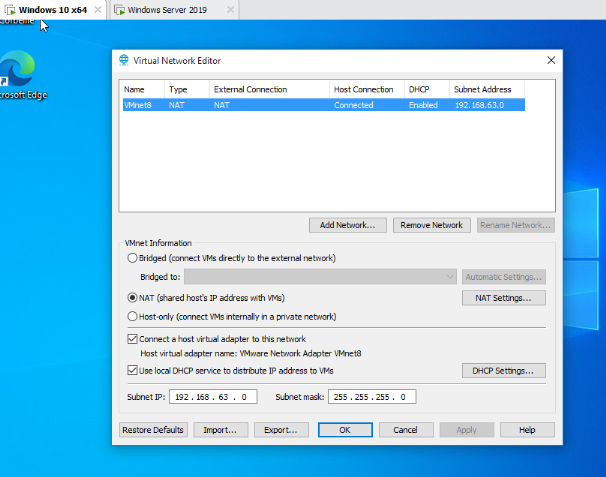This screenshot has height=477, width=606.
Task: Click the Remove Network button
Action: point(431,225)
